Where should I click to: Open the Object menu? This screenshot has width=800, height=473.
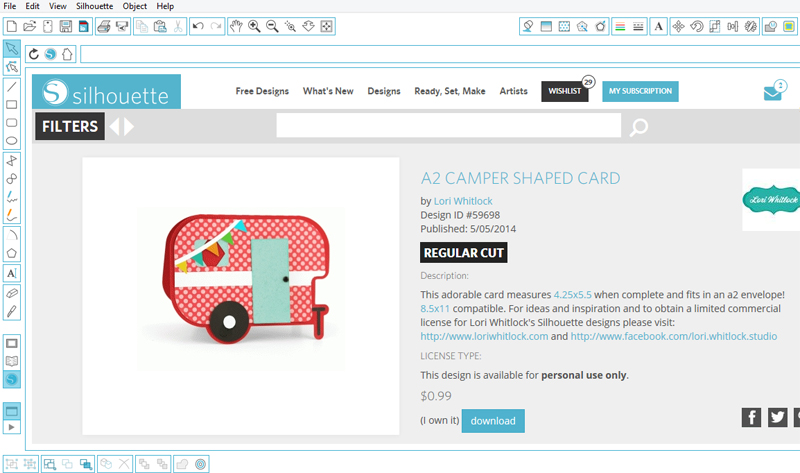135,6
